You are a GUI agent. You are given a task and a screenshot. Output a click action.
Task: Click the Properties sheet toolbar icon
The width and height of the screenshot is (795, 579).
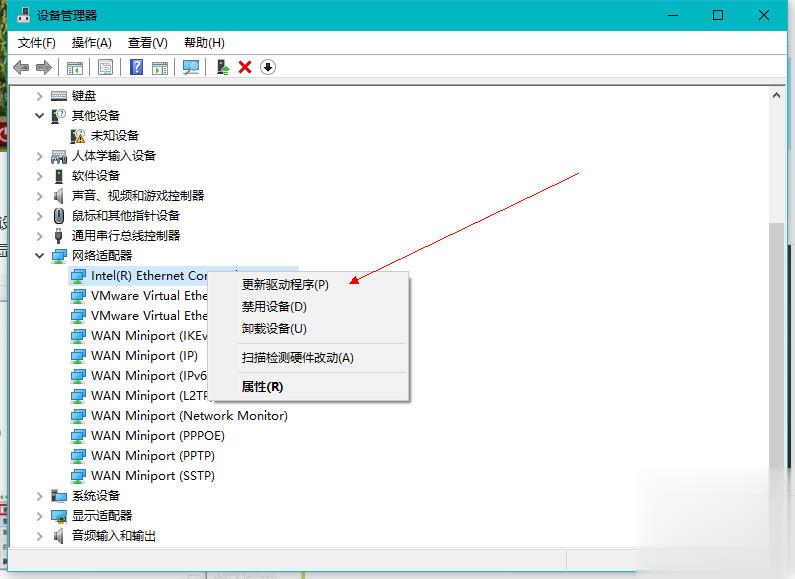105,67
